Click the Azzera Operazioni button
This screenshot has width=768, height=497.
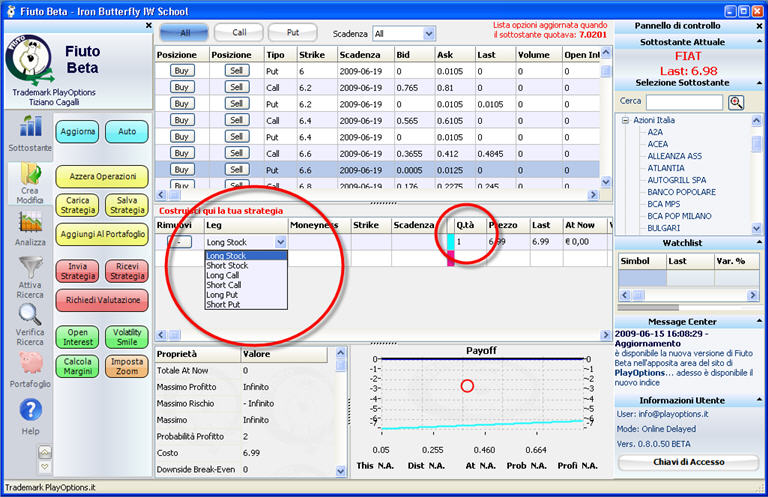[x=102, y=177]
